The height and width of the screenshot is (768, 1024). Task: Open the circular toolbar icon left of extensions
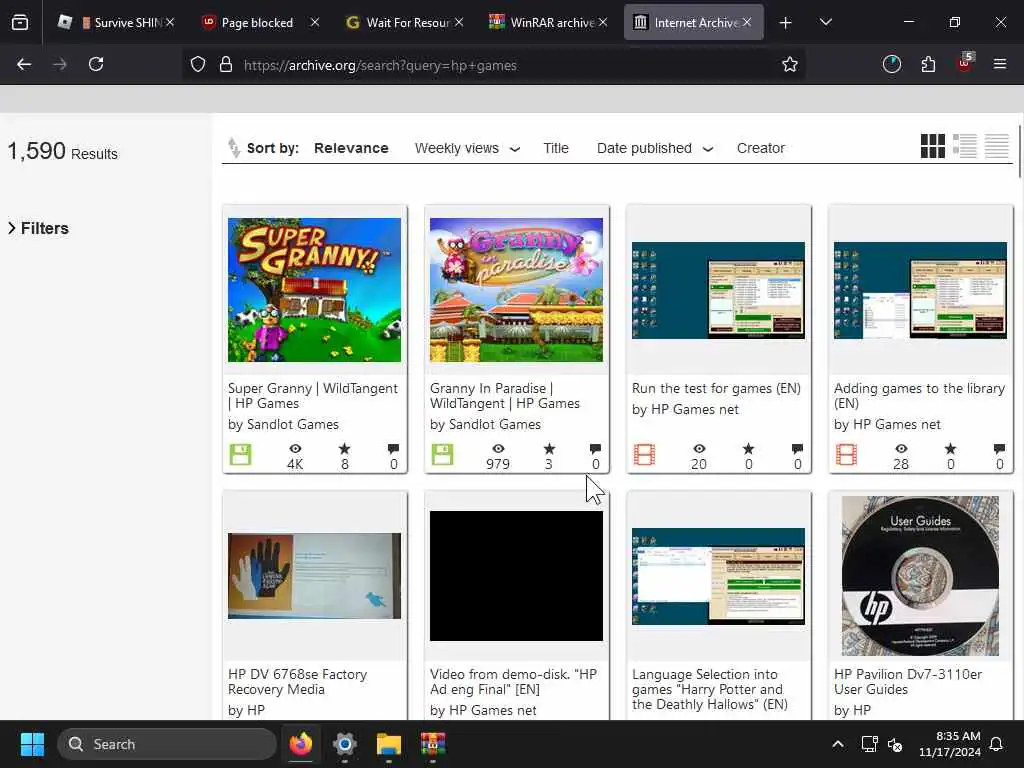click(891, 64)
